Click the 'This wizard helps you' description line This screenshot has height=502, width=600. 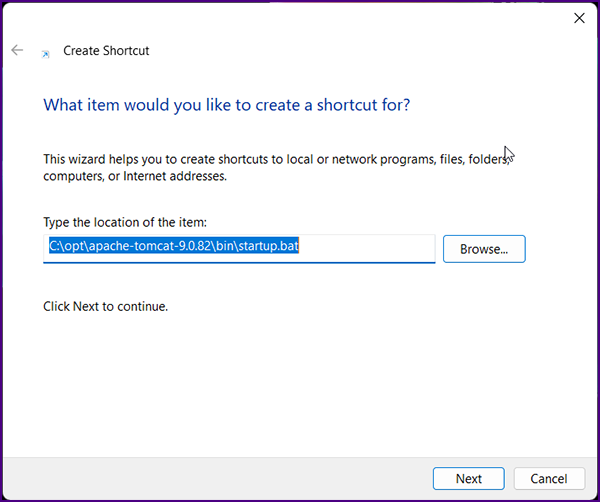276,159
